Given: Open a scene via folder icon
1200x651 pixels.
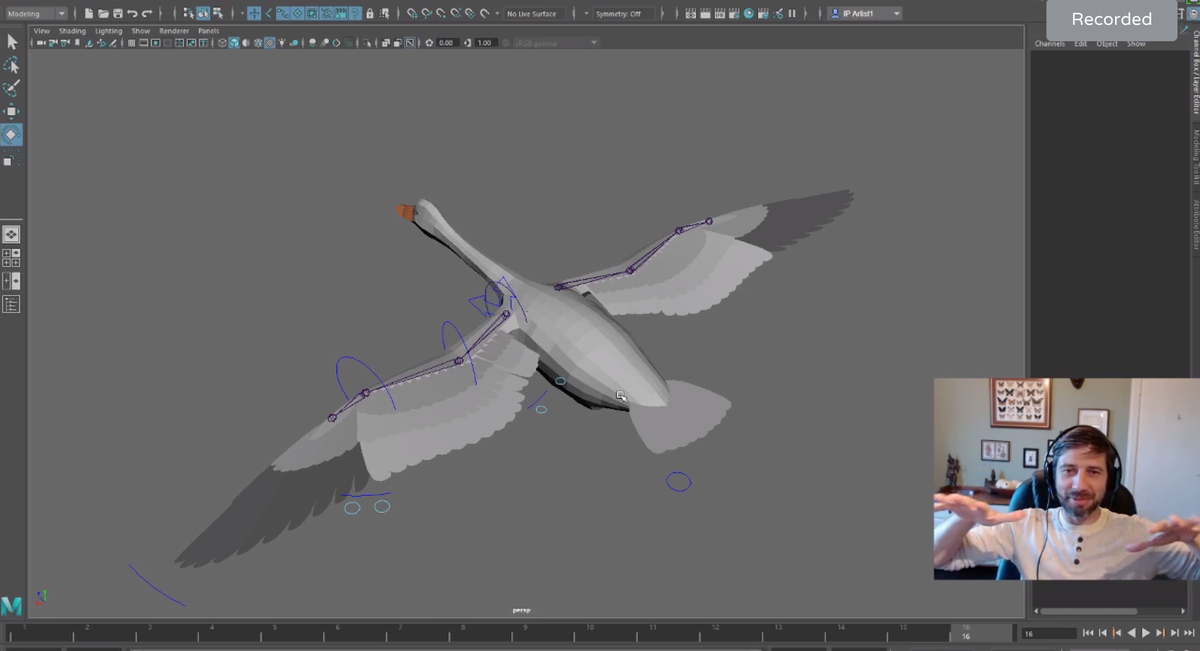Looking at the screenshot, I should tap(103, 13).
